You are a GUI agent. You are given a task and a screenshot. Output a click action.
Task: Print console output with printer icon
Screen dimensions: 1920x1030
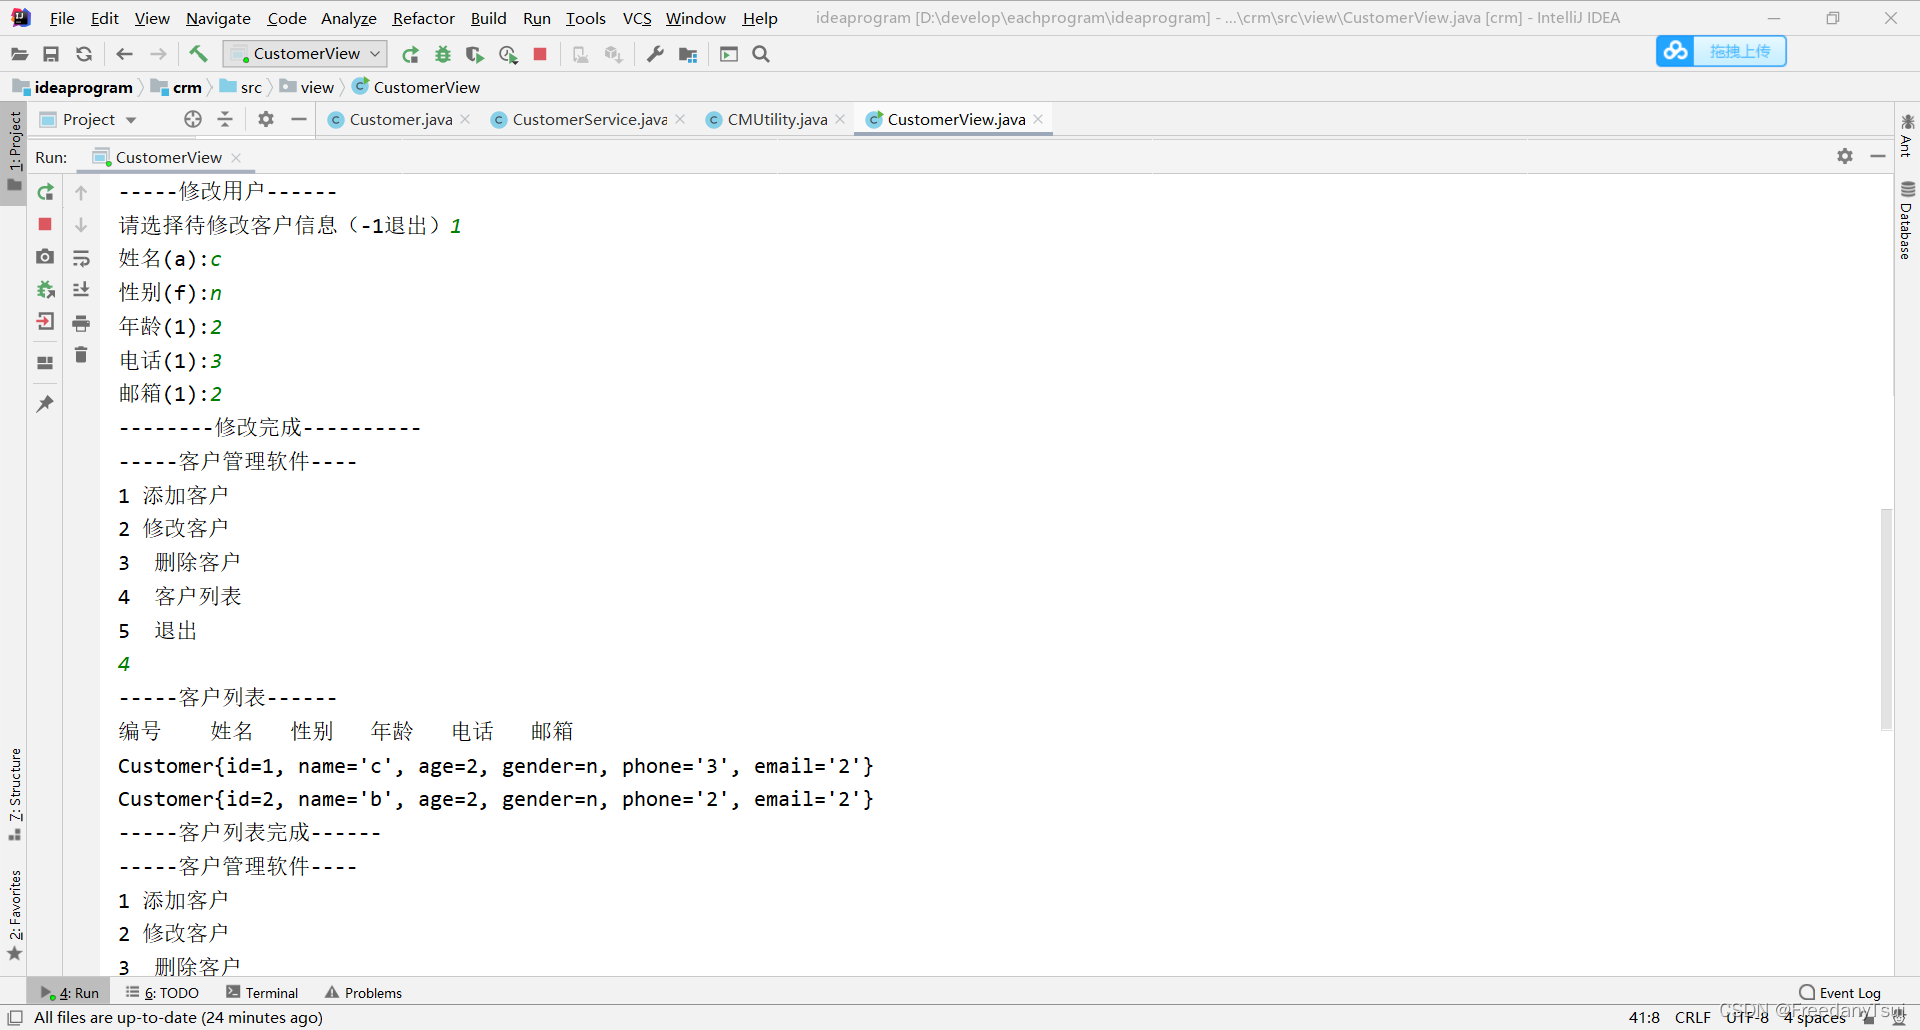click(x=81, y=323)
